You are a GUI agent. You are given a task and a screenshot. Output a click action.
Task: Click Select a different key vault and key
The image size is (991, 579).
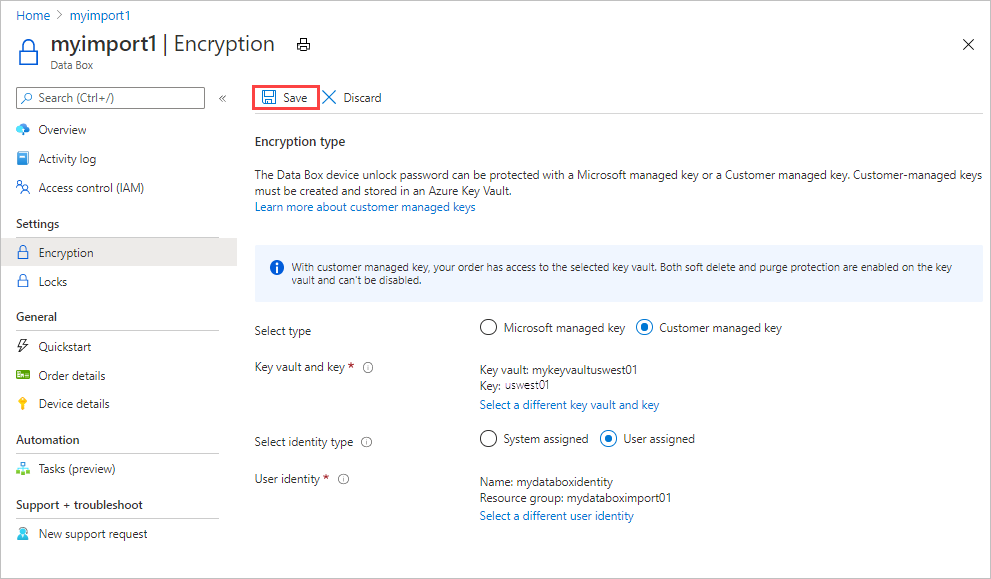569,405
